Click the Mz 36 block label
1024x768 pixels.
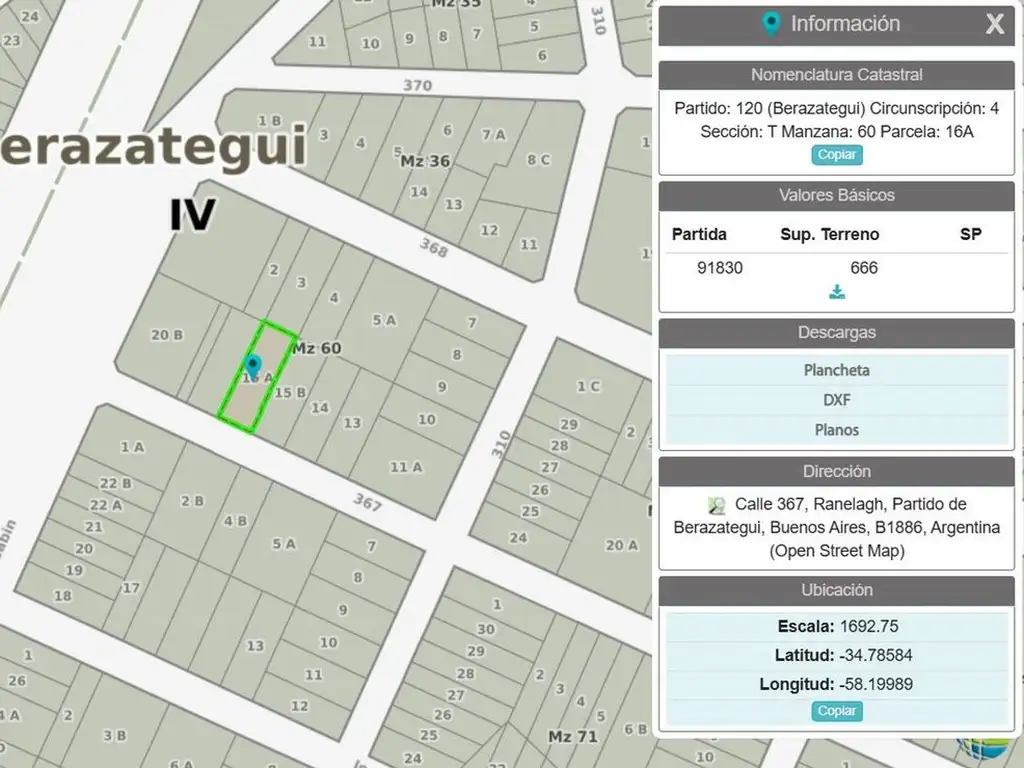pyautogui.click(x=425, y=161)
